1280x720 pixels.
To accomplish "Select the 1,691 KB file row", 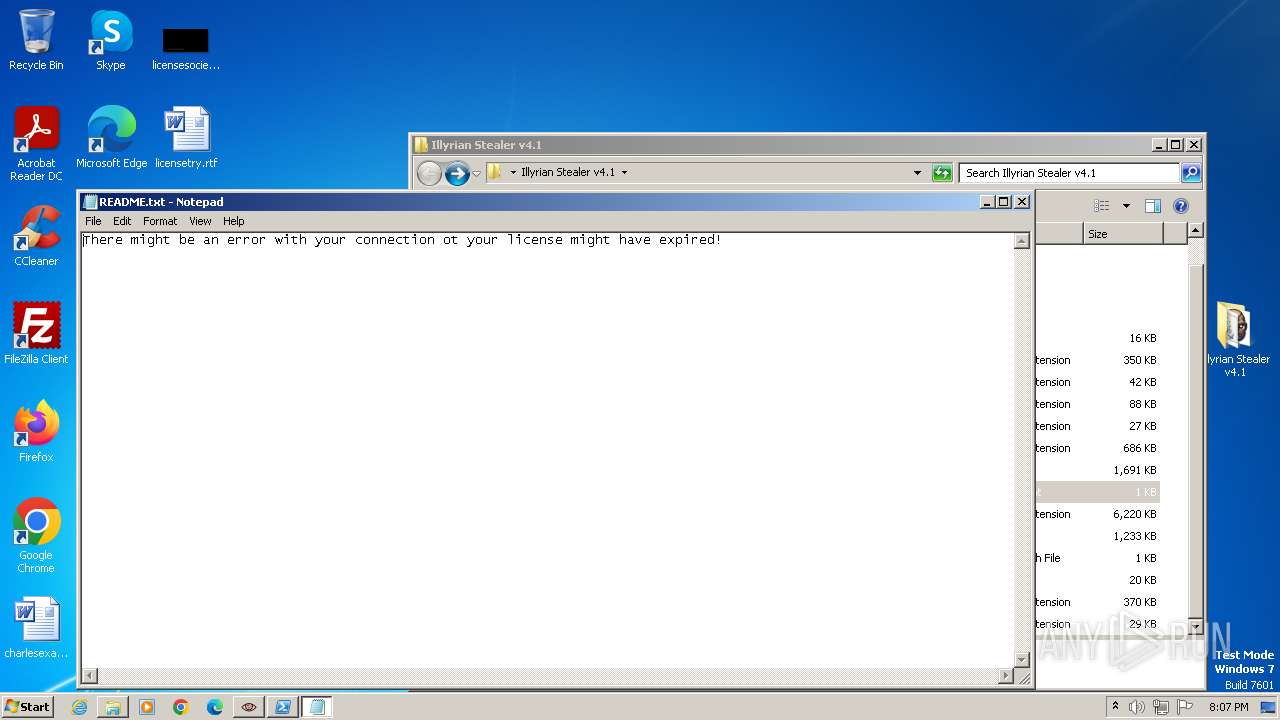I will pyautogui.click(x=1098, y=470).
